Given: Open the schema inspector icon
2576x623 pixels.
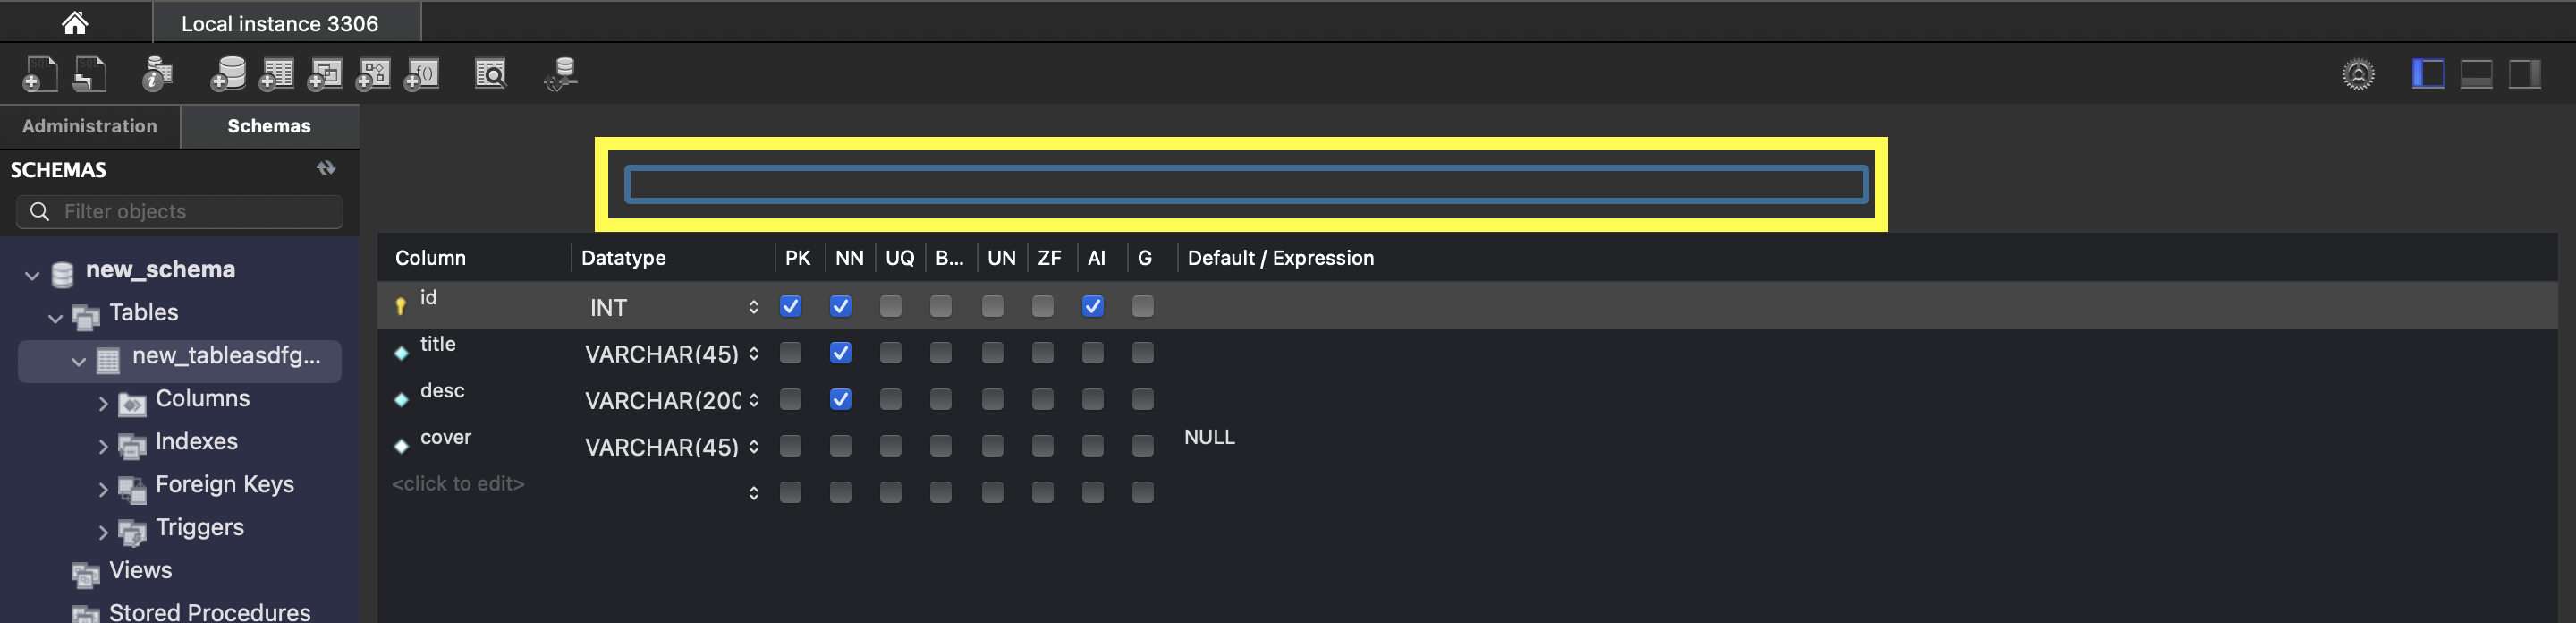Looking at the screenshot, I should (x=157, y=74).
